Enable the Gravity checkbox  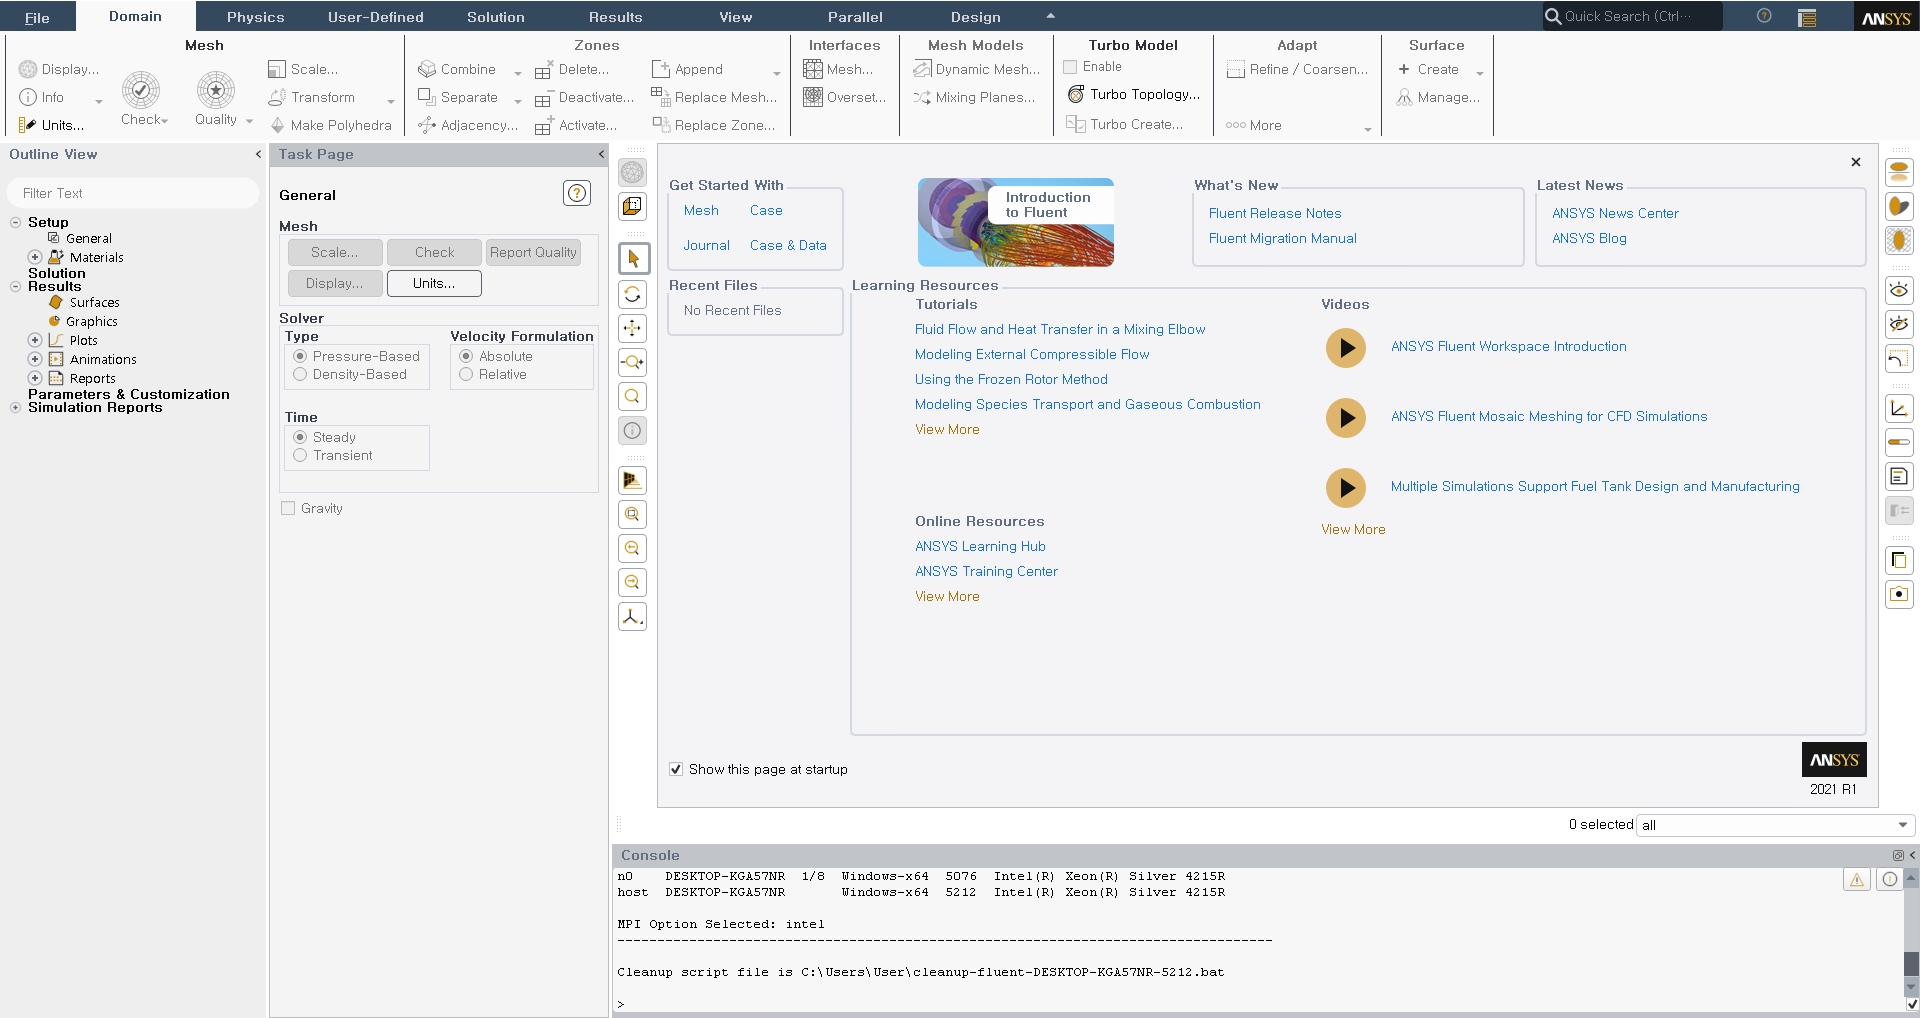pyautogui.click(x=288, y=508)
